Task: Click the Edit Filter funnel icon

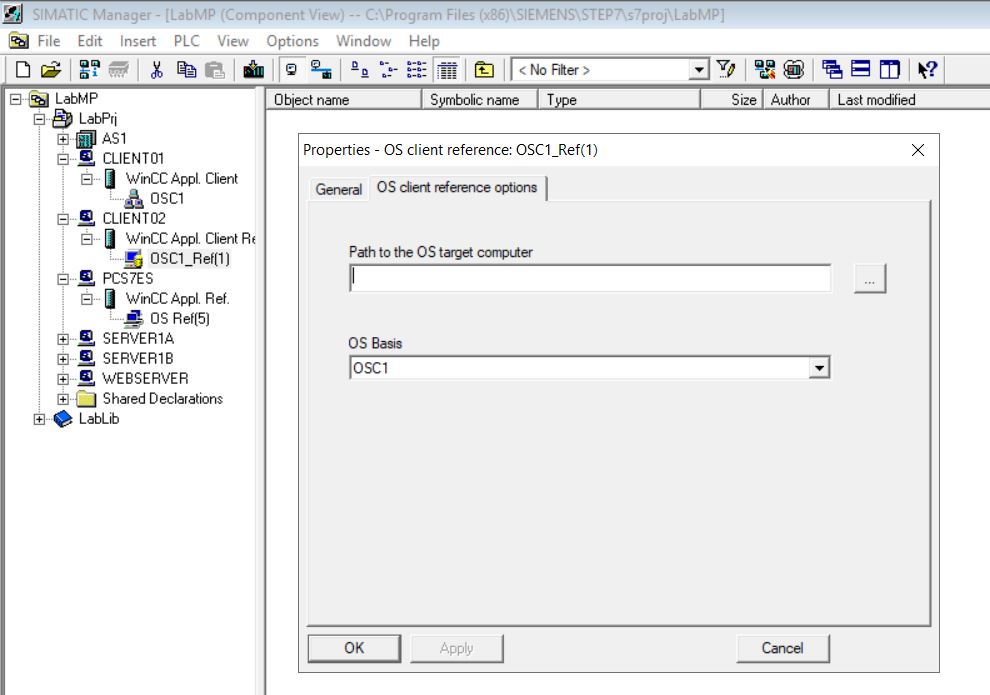Action: (726, 69)
